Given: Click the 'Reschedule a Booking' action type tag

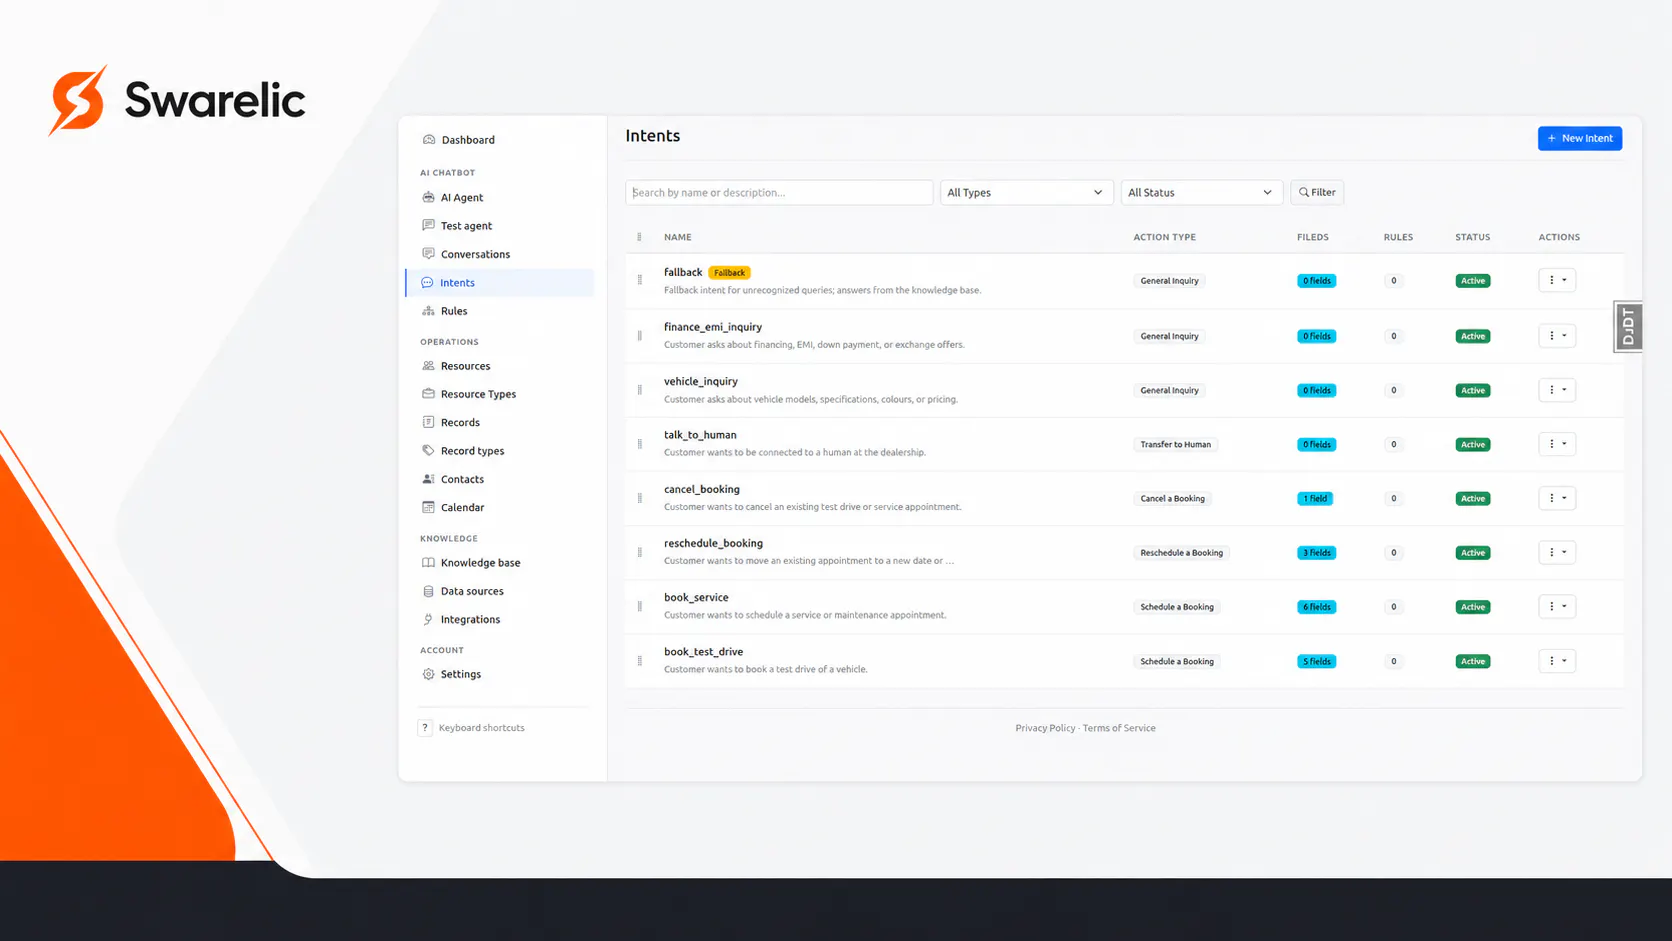Looking at the screenshot, I should (1181, 553).
